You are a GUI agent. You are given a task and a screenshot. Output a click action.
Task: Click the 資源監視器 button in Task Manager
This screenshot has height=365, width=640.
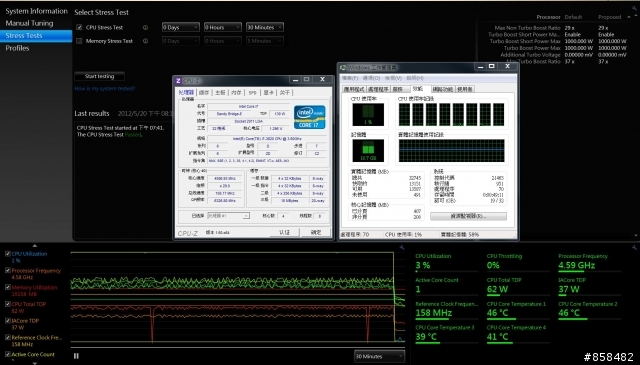469,216
